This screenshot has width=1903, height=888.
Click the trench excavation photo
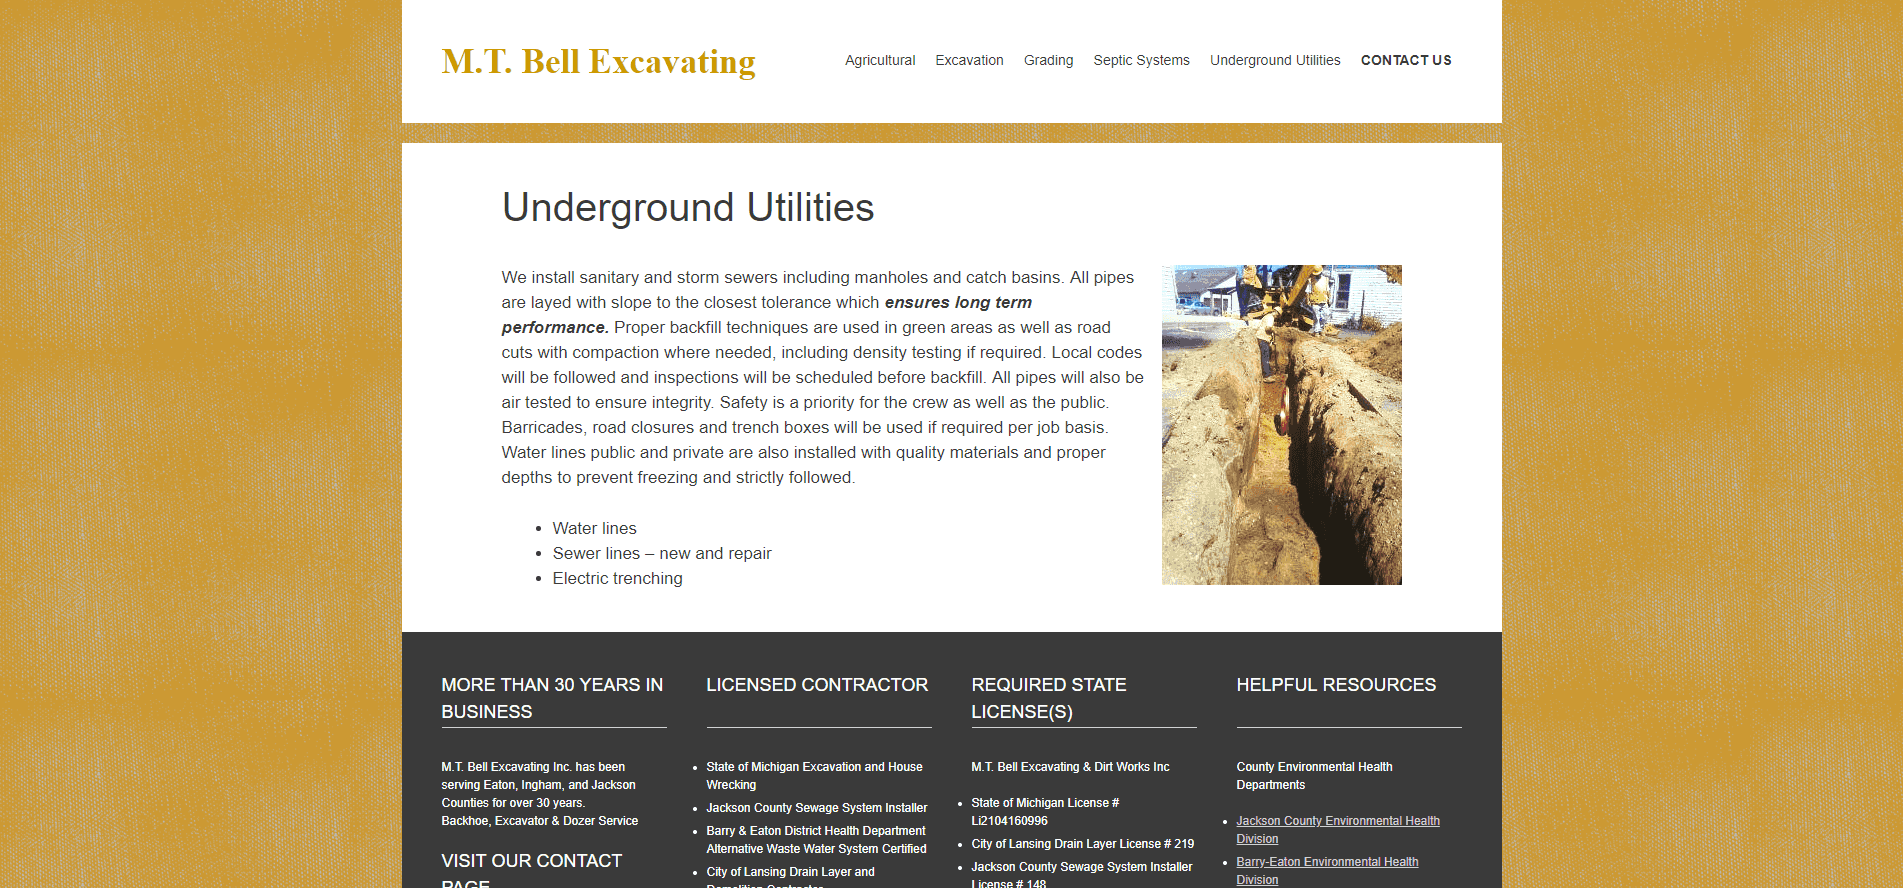pos(1281,424)
